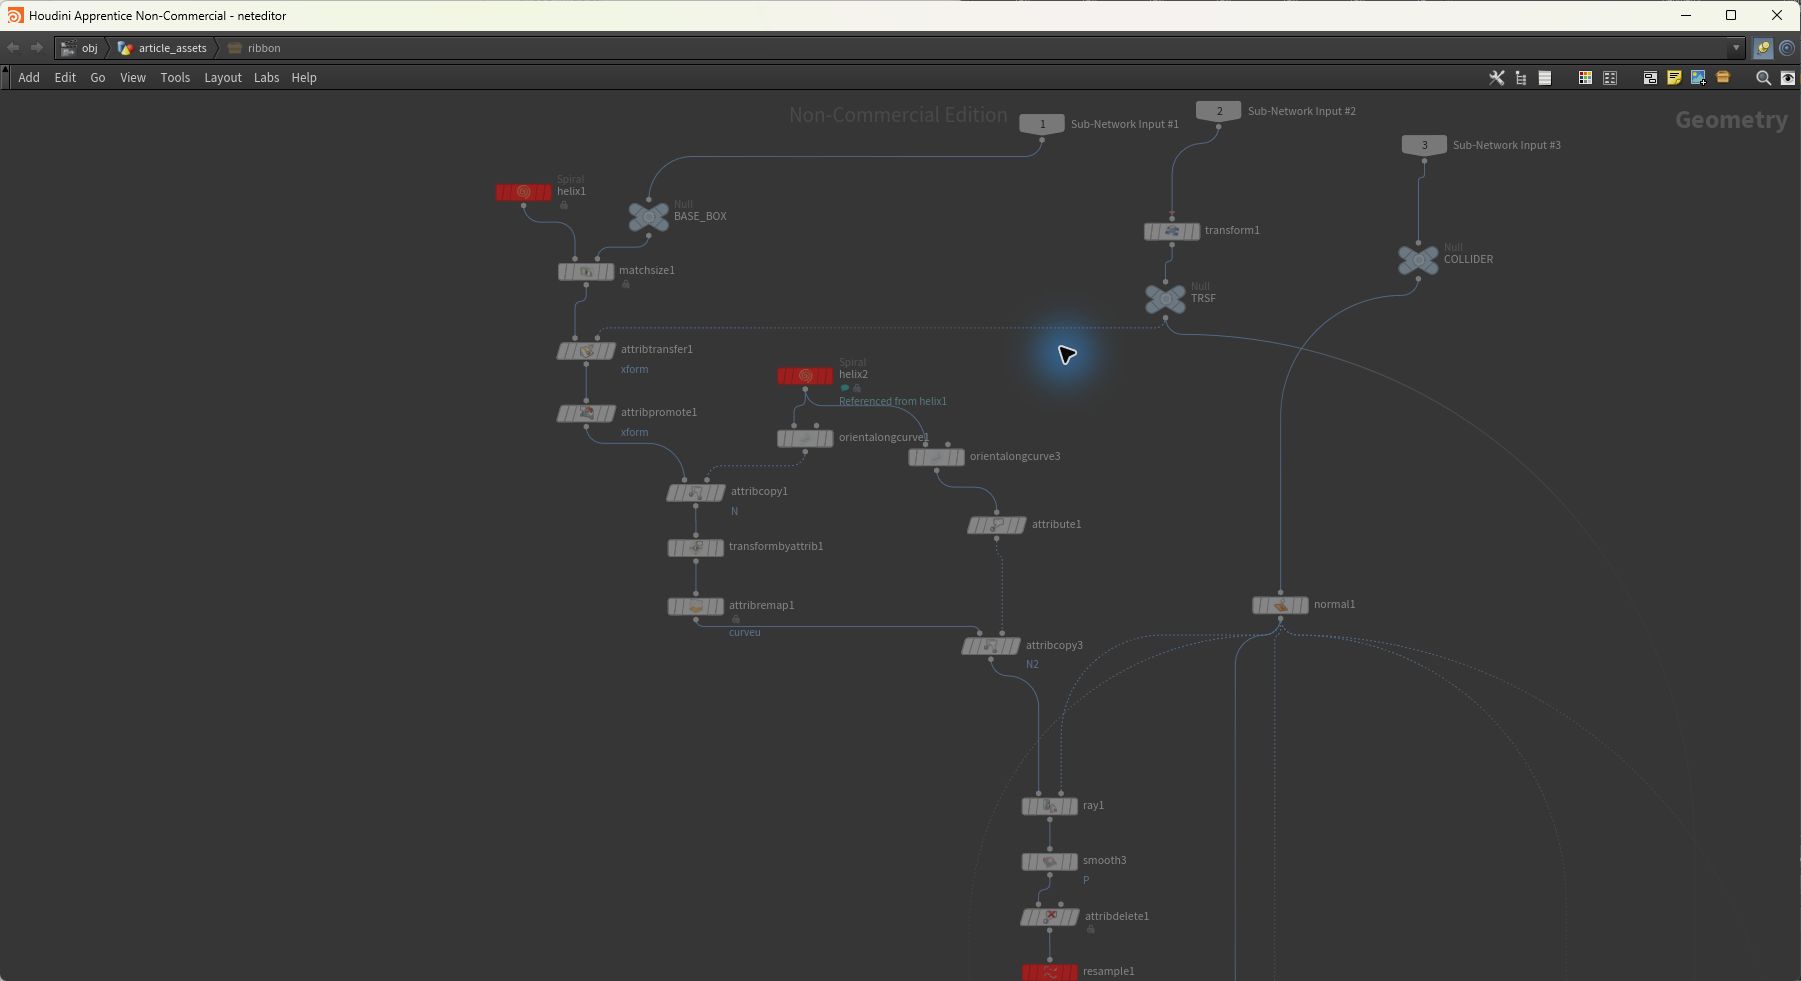Select the TRSF null node
This screenshot has height=981, width=1801.
(1165, 298)
